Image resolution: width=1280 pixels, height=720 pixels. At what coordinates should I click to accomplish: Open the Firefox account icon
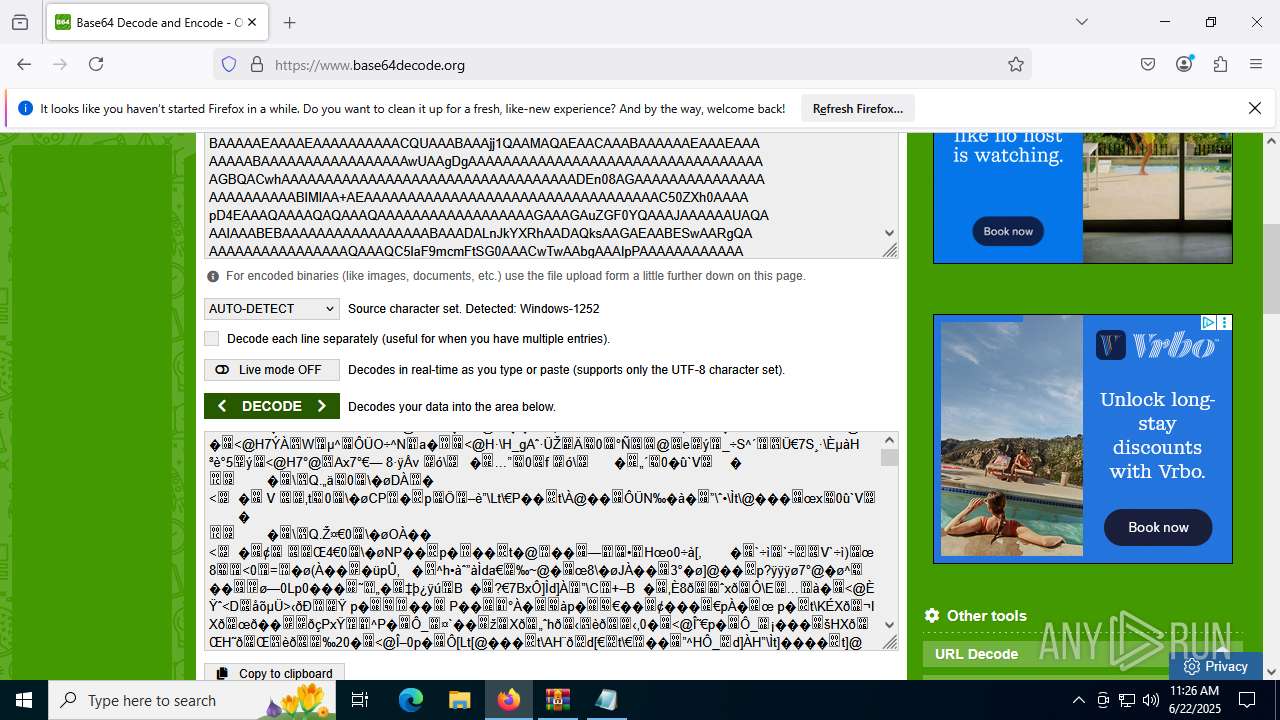[x=1184, y=64]
